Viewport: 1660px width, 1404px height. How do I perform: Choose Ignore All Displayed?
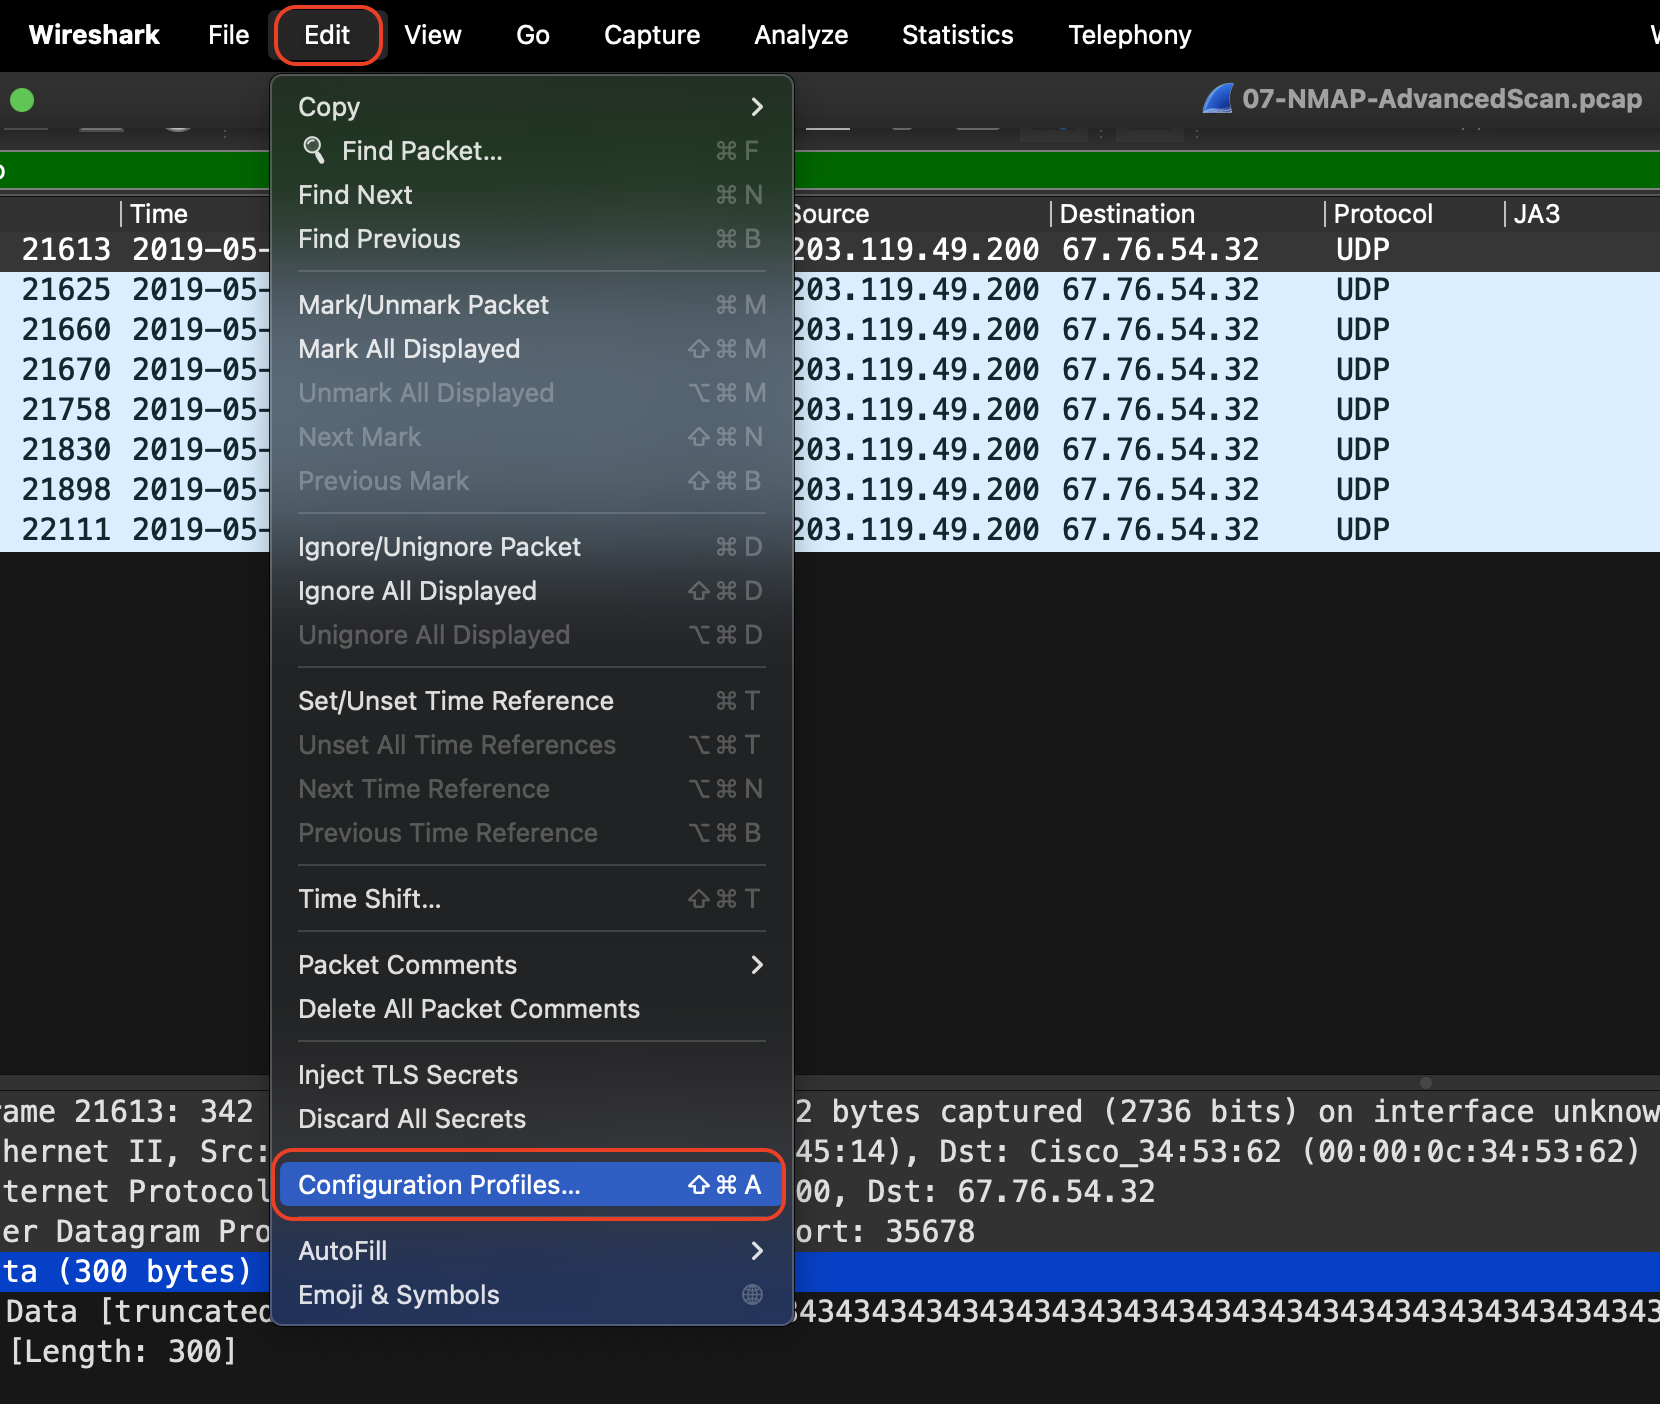click(x=532, y=591)
